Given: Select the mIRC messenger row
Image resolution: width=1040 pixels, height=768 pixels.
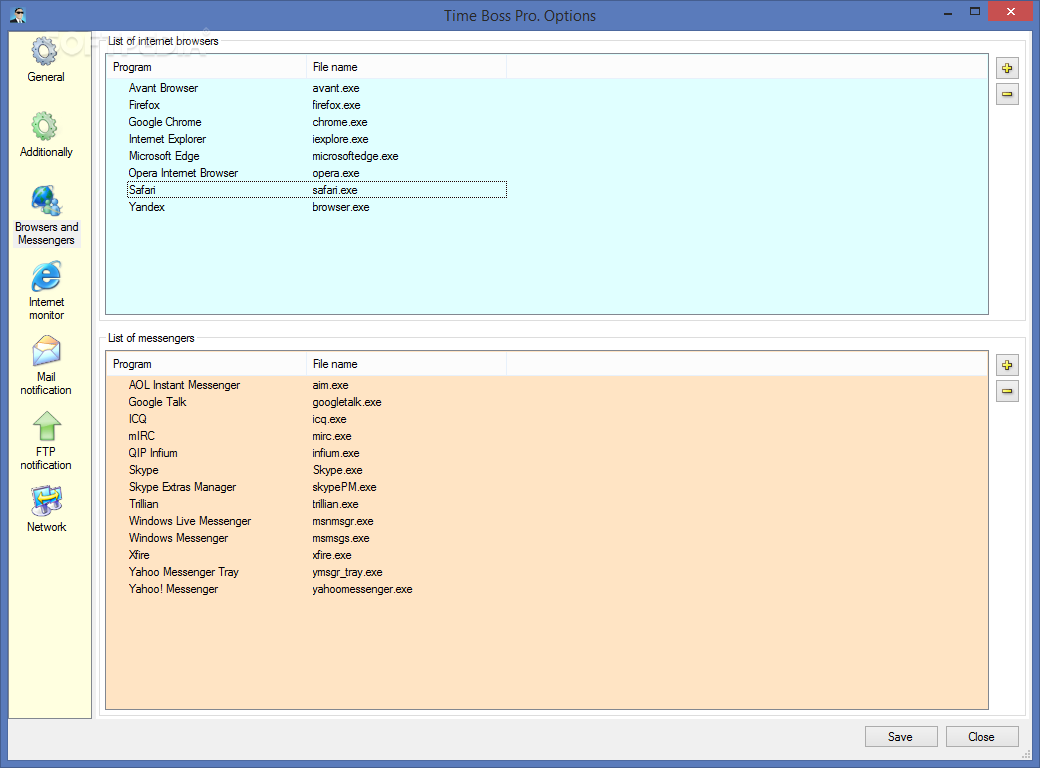Looking at the screenshot, I should tap(316, 436).
